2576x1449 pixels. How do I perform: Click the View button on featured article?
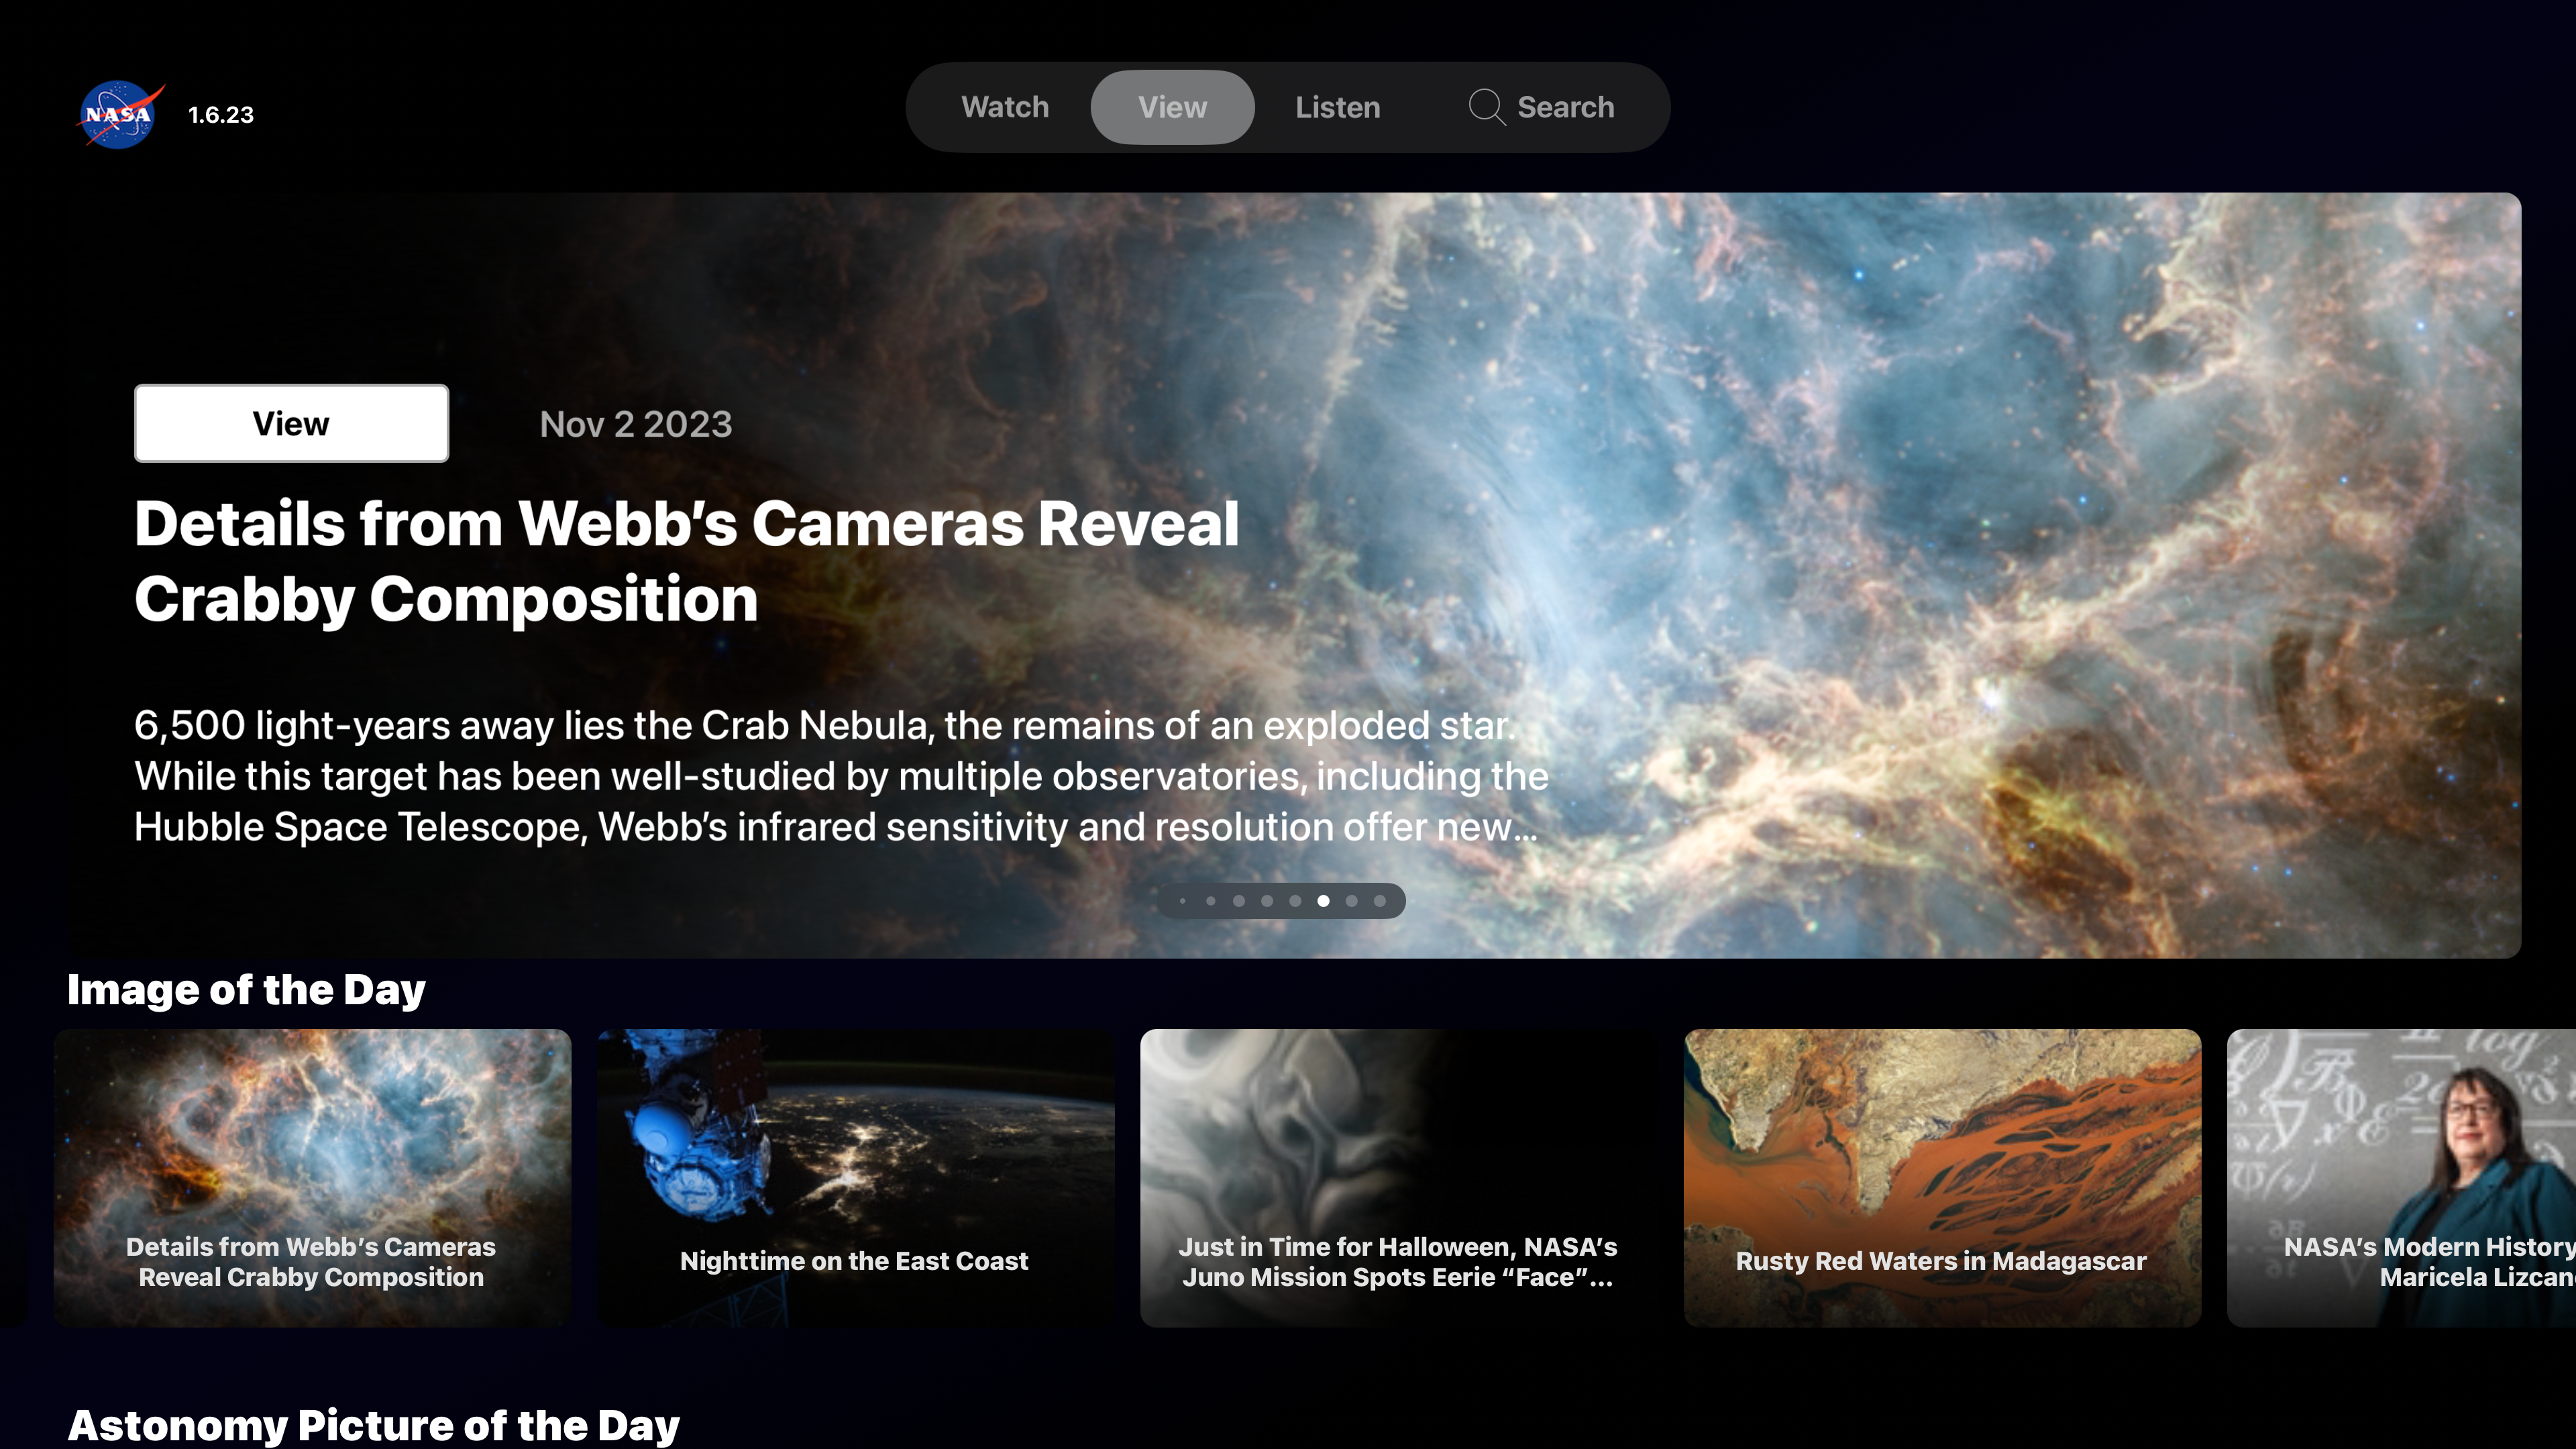[x=290, y=423]
